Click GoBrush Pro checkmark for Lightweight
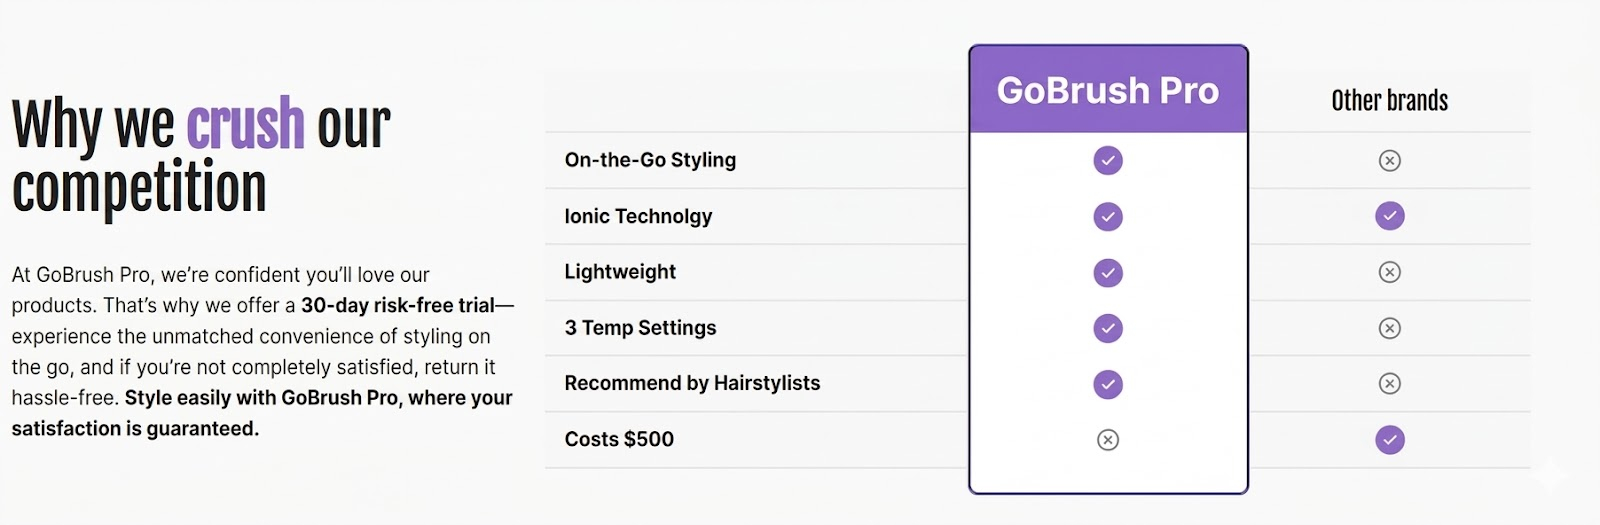Screen dimensions: 1600x525 1108,272
